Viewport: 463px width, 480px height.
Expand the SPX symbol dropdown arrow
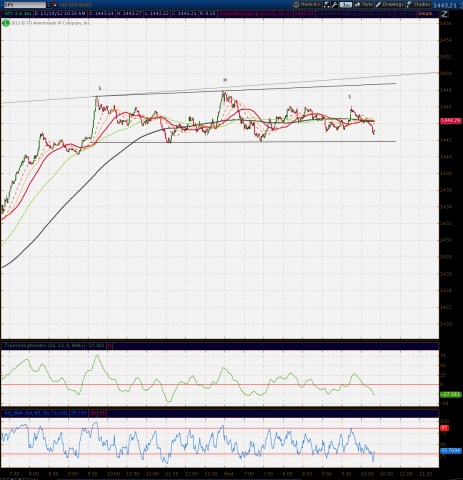point(49,5)
